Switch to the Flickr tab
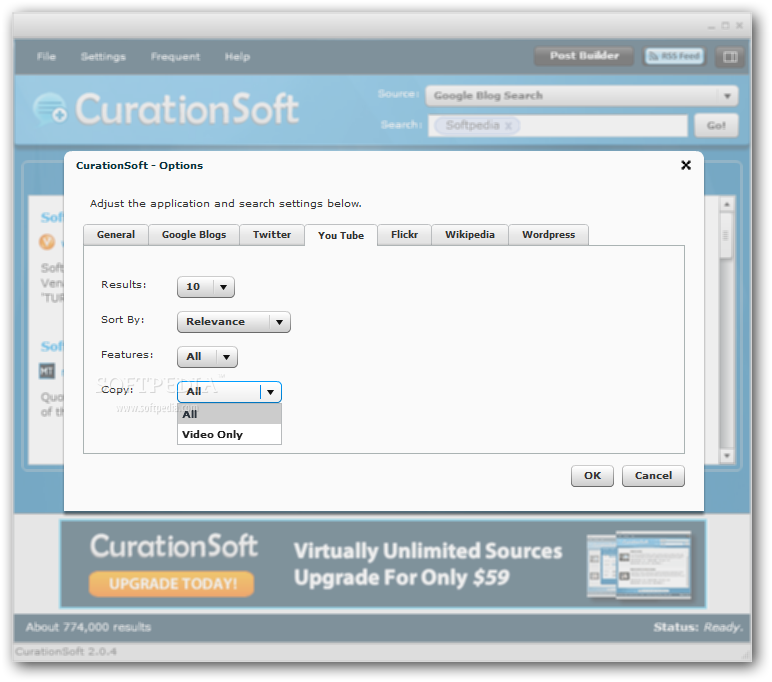772x682 pixels. coord(404,235)
